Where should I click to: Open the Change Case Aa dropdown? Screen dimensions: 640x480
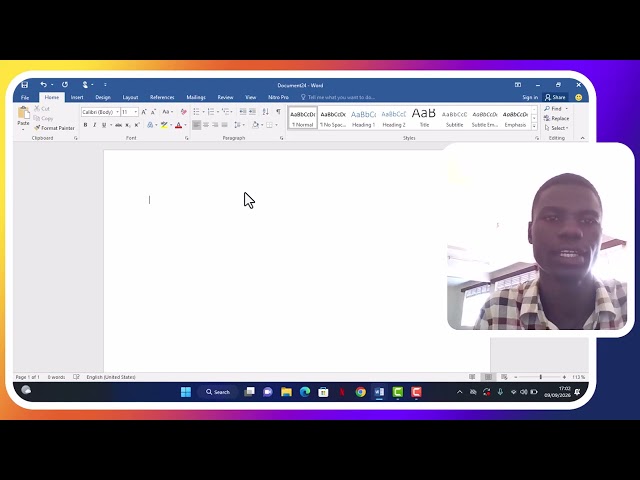[x=167, y=112]
